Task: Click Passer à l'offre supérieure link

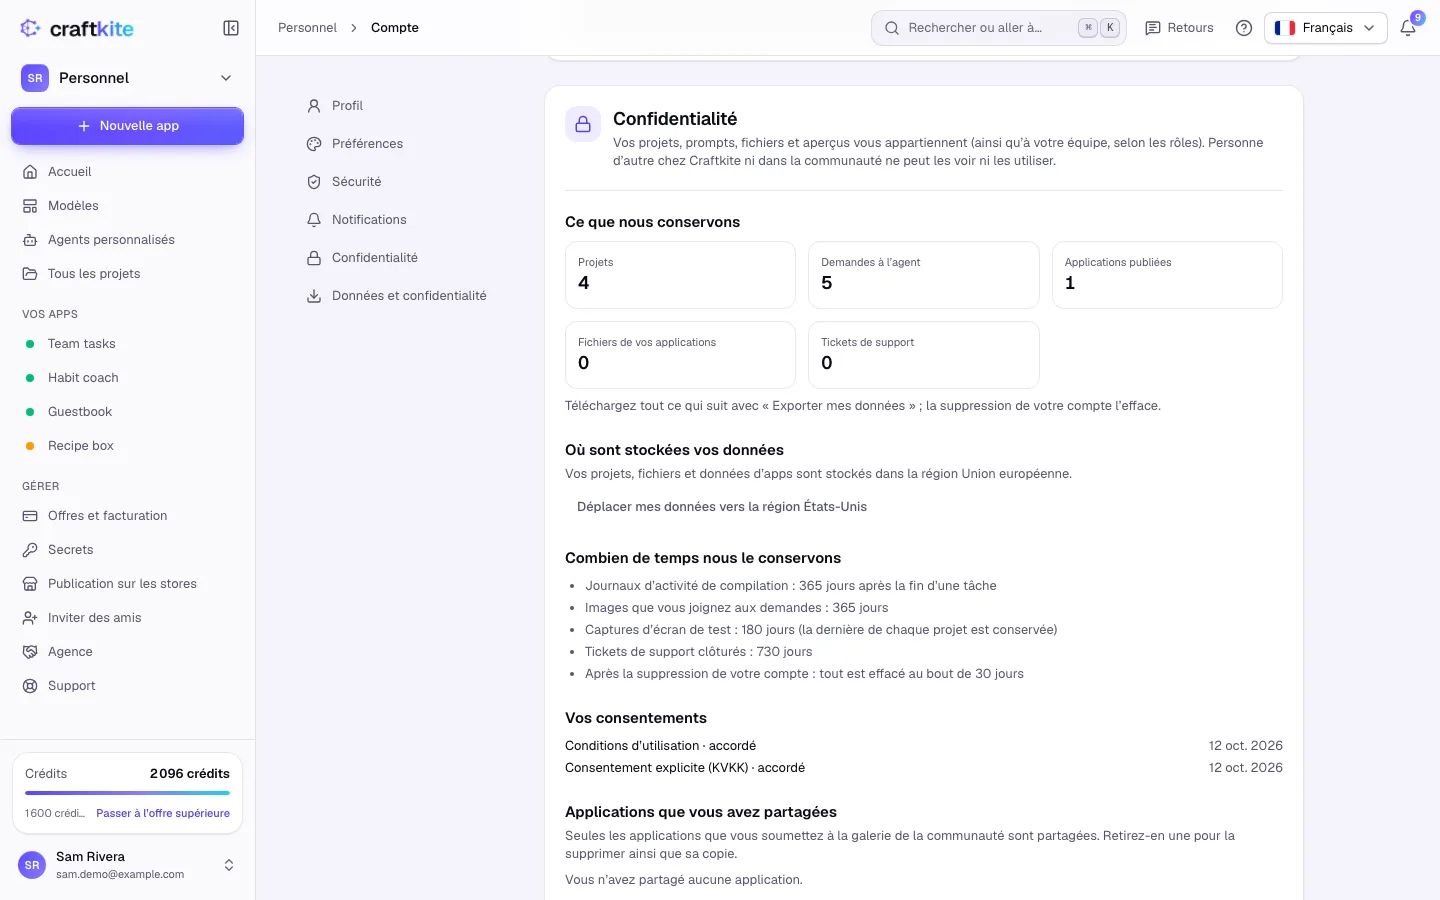Action: [163, 814]
